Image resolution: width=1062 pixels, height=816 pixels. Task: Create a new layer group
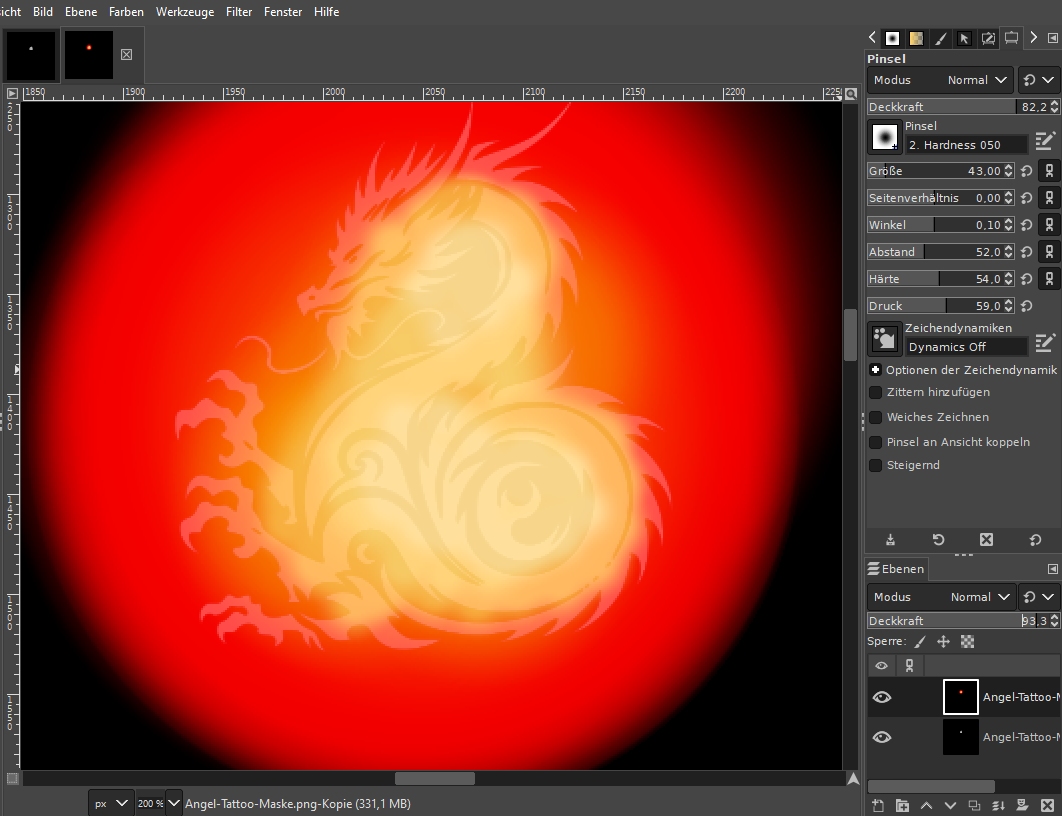click(x=902, y=806)
